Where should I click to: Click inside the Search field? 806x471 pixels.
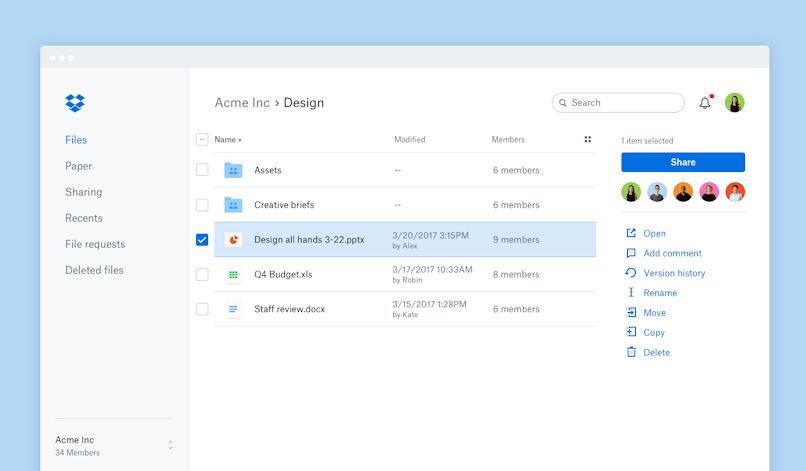pyautogui.click(x=618, y=103)
